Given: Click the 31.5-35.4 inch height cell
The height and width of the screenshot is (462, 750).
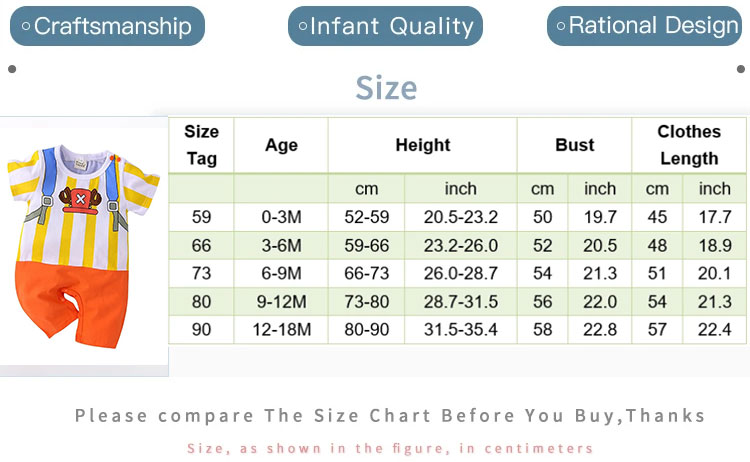Looking at the screenshot, I should 460,329.
